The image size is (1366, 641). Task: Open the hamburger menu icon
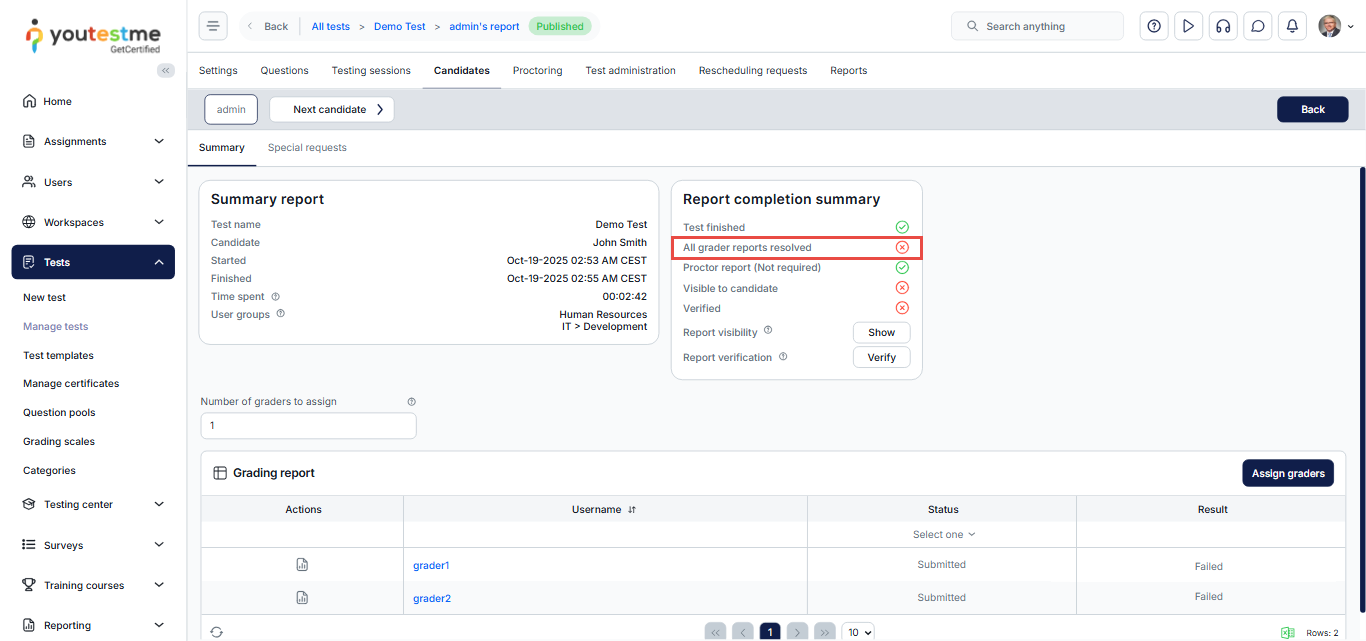[x=213, y=26]
